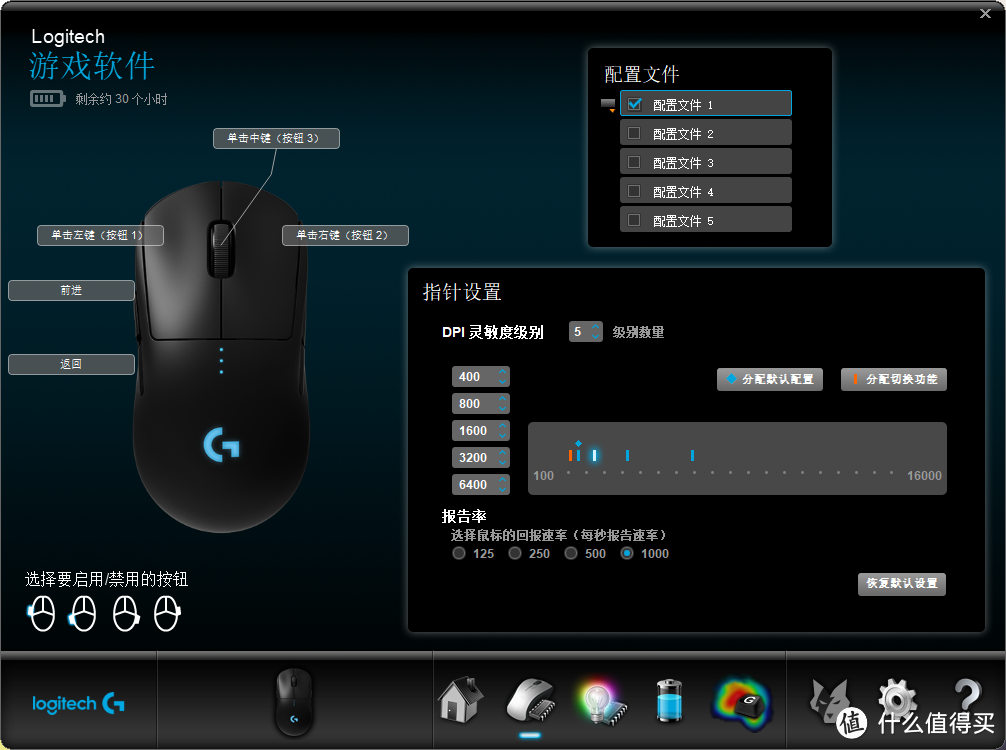Click the profile computer storage icon

coord(608,105)
